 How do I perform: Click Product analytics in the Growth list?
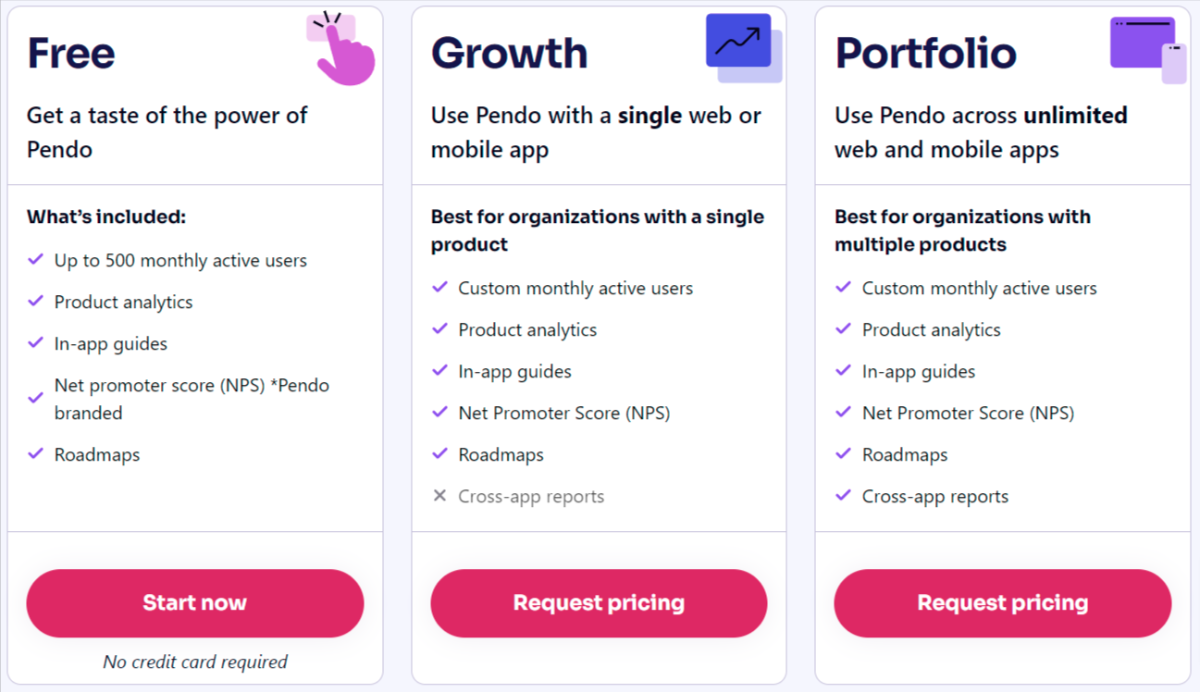[x=528, y=330]
